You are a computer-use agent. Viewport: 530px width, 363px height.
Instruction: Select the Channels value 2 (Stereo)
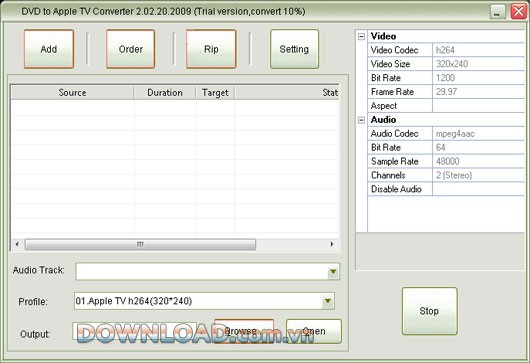478,175
